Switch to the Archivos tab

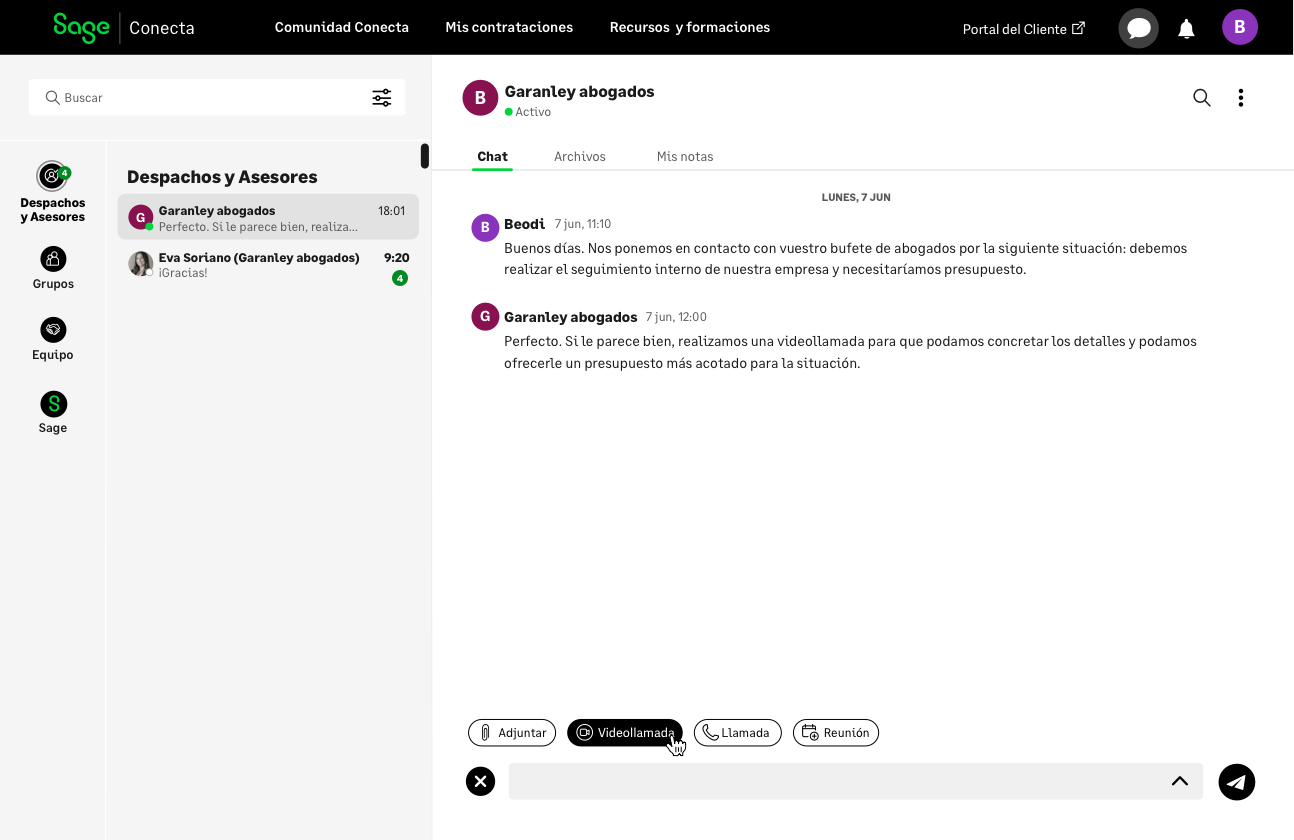[580, 157]
